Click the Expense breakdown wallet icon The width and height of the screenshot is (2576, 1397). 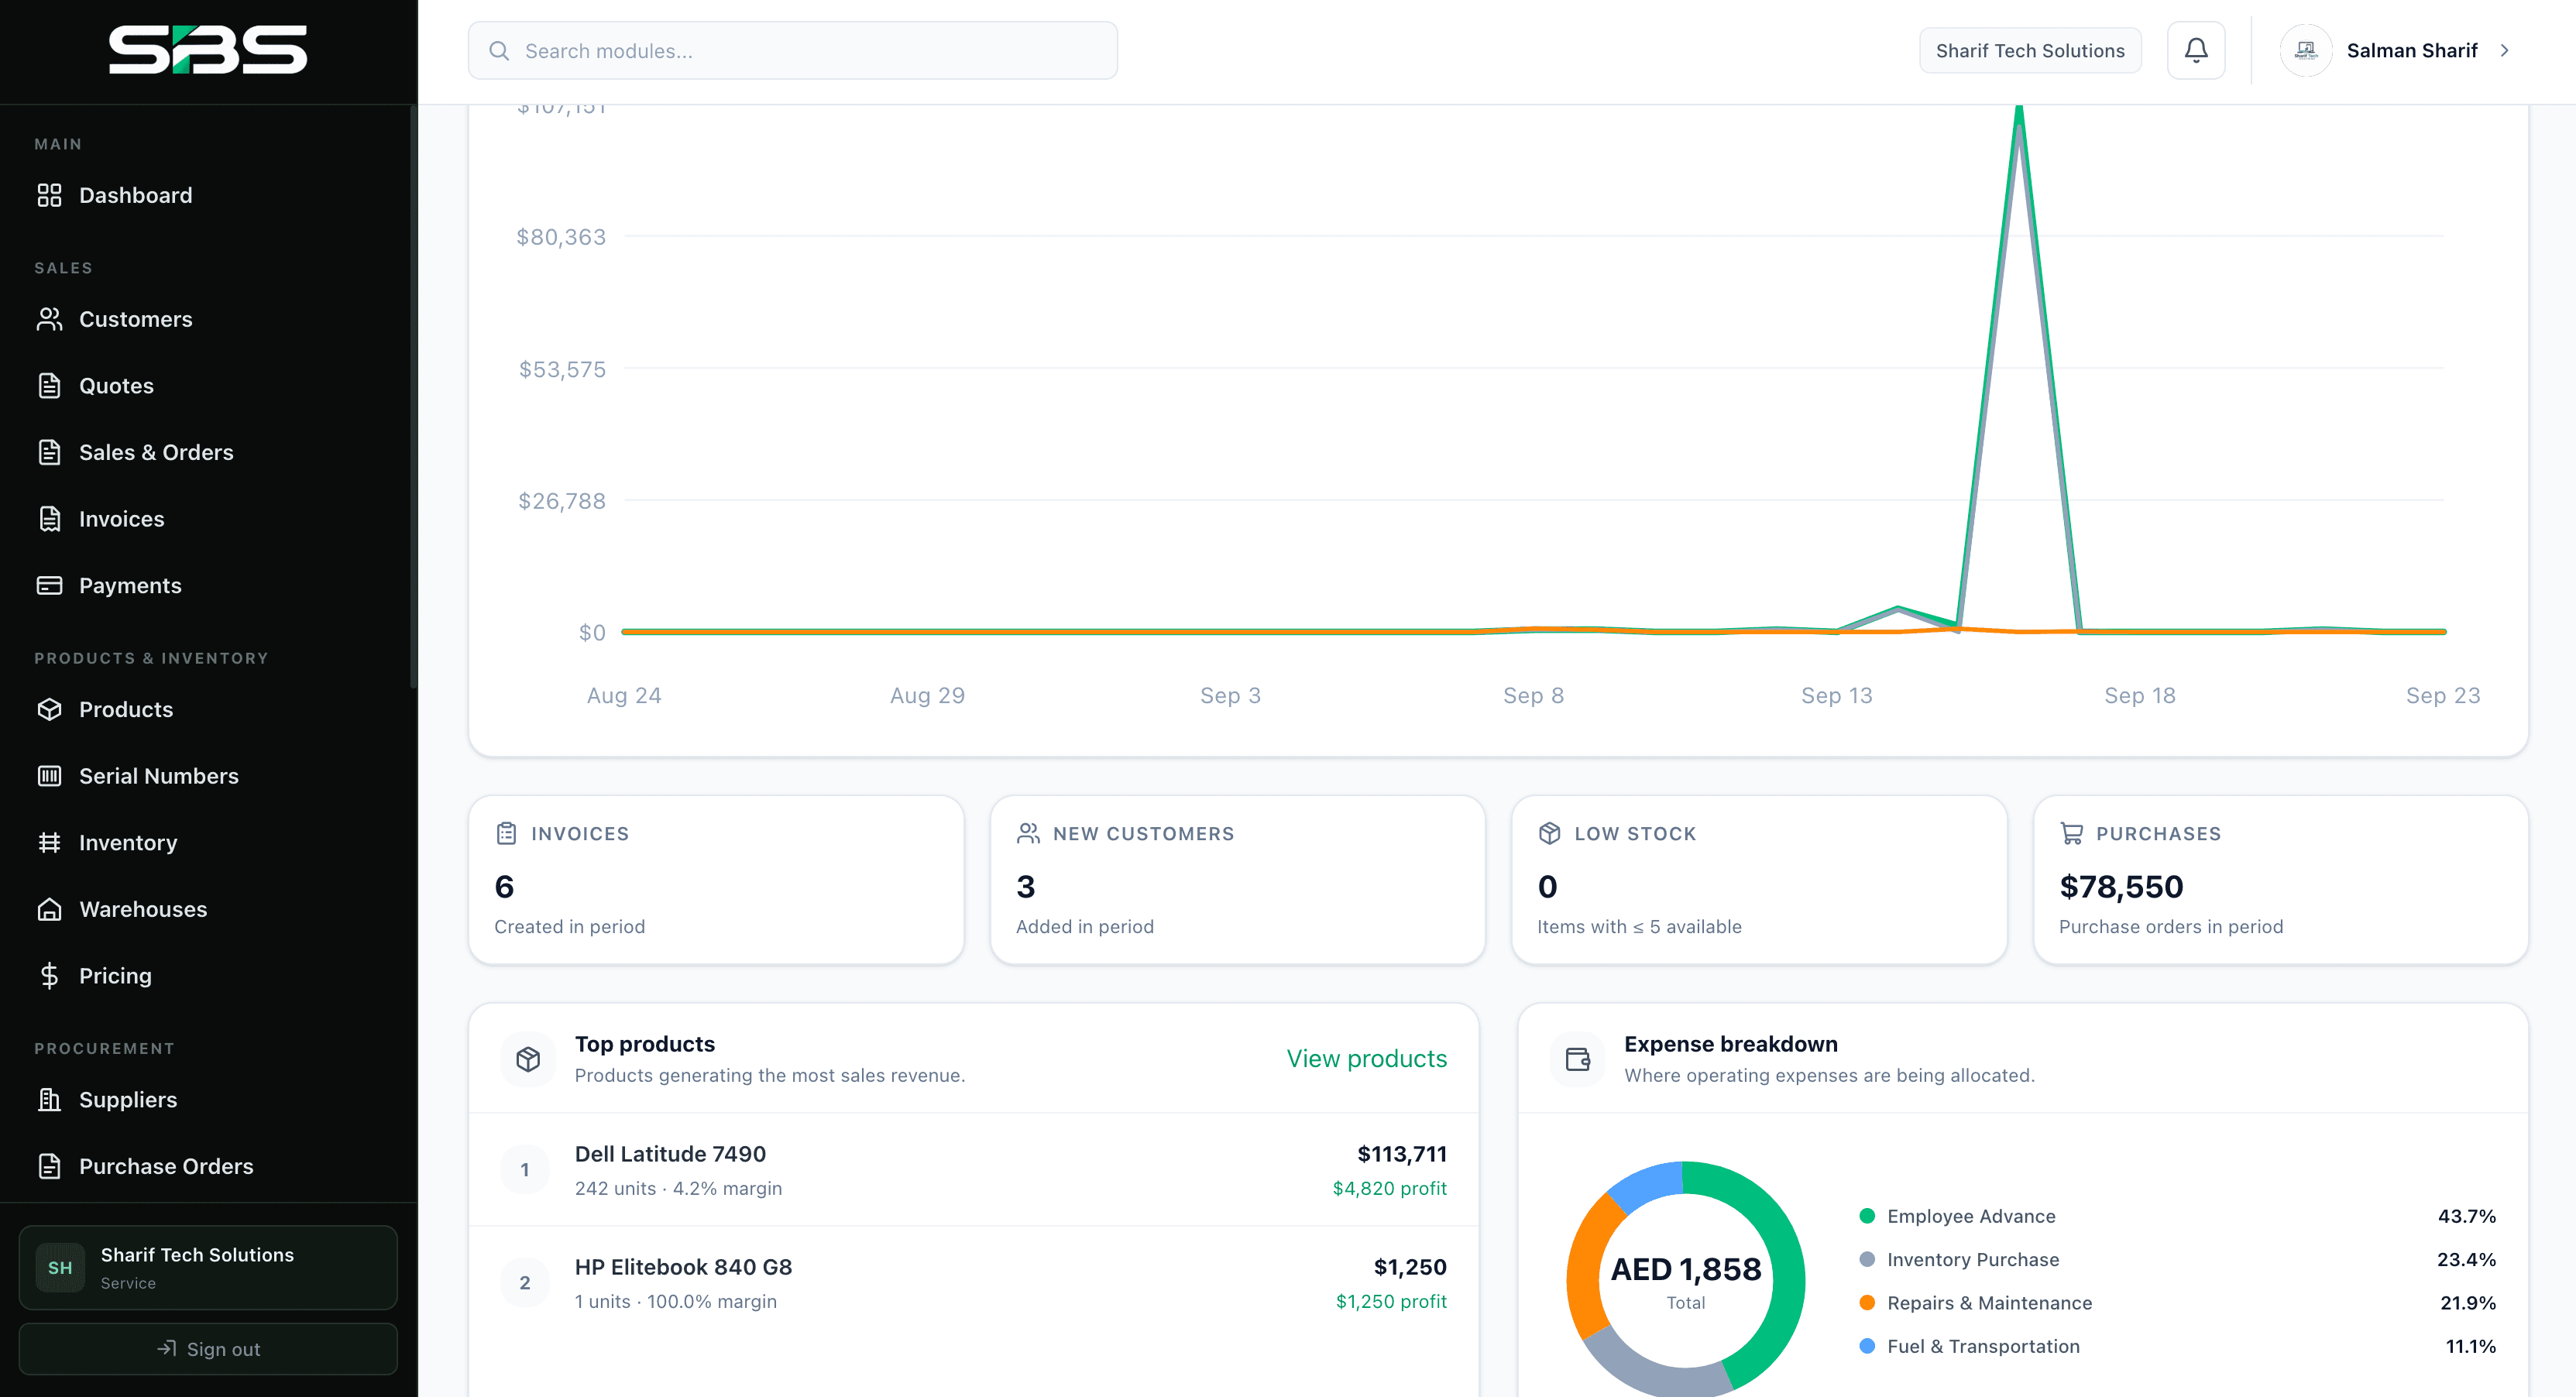pos(1577,1059)
